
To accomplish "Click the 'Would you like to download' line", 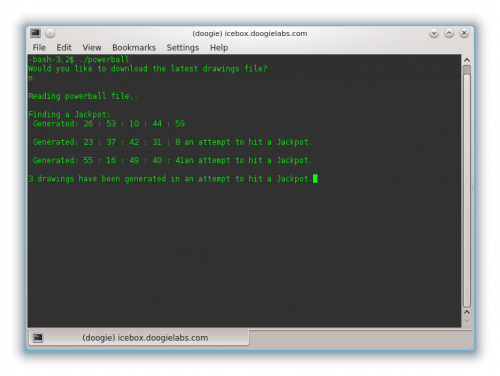I will point(148,69).
